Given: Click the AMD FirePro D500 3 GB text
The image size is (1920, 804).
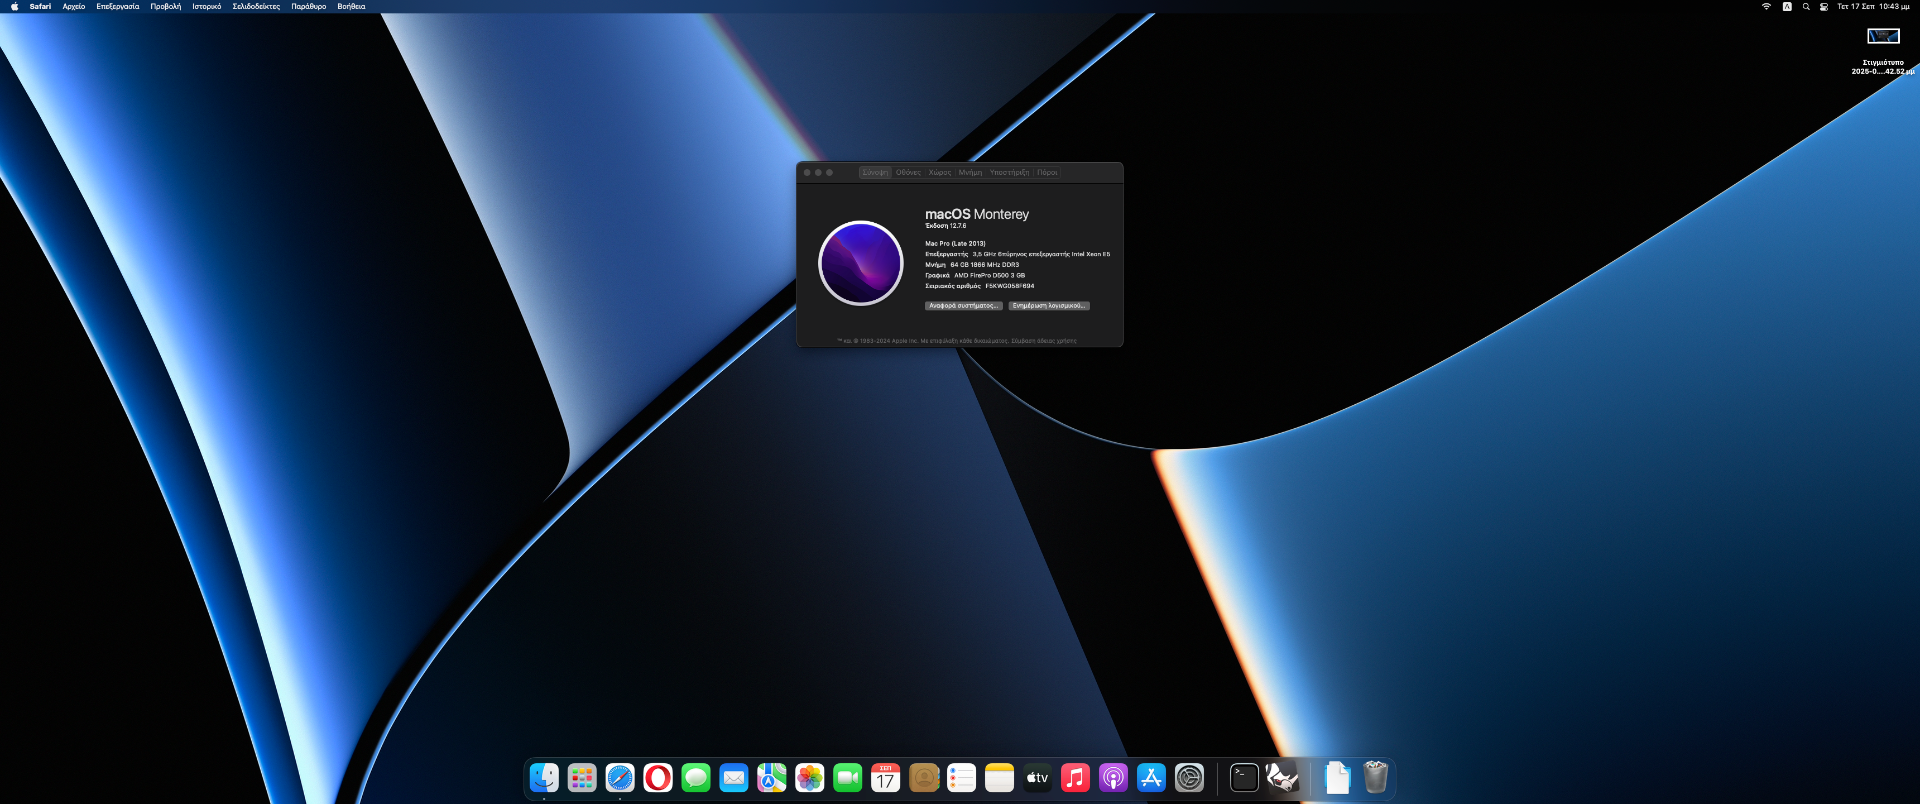Looking at the screenshot, I should click(x=990, y=275).
